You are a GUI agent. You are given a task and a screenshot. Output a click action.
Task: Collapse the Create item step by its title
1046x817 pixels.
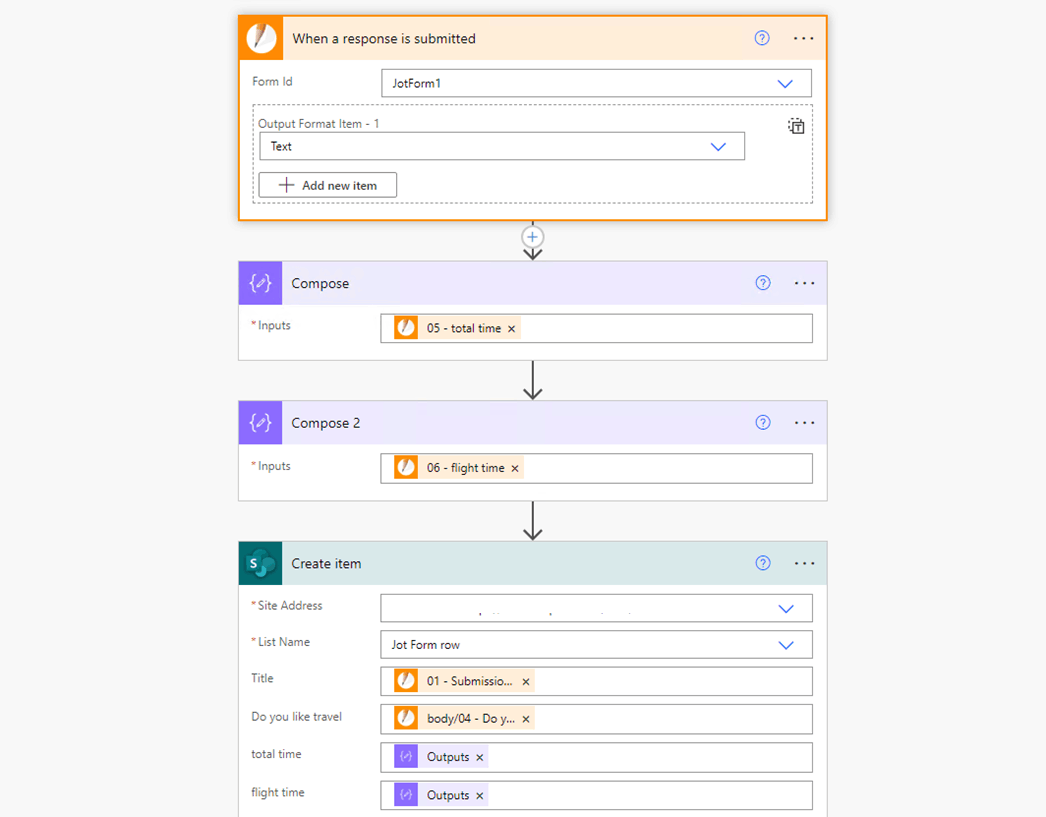coord(326,564)
